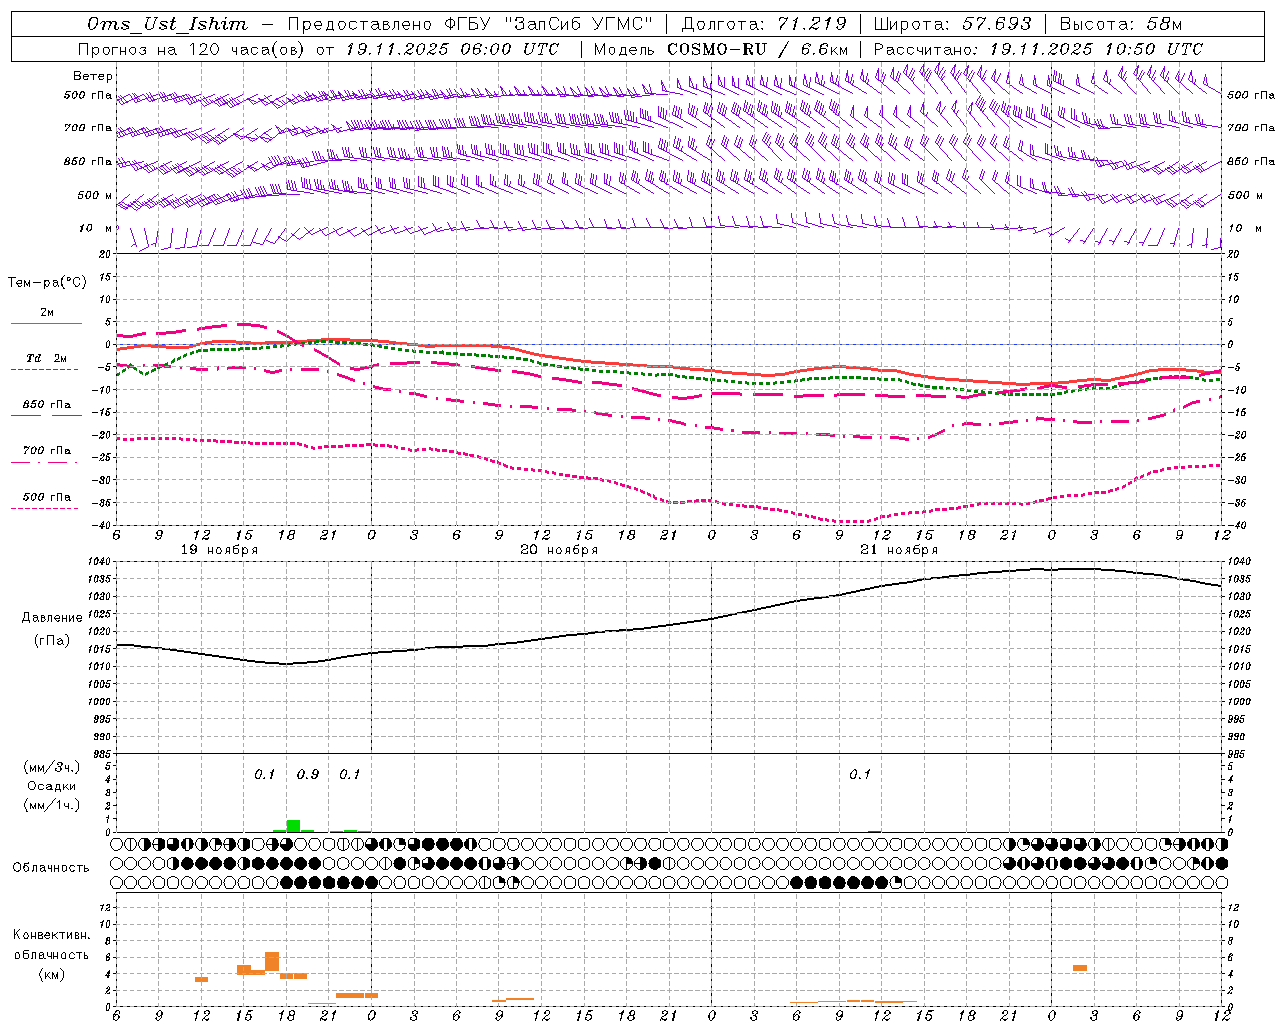Click the 0.9 precipitation amount value
The image size is (1280, 1024).
coord(308,774)
